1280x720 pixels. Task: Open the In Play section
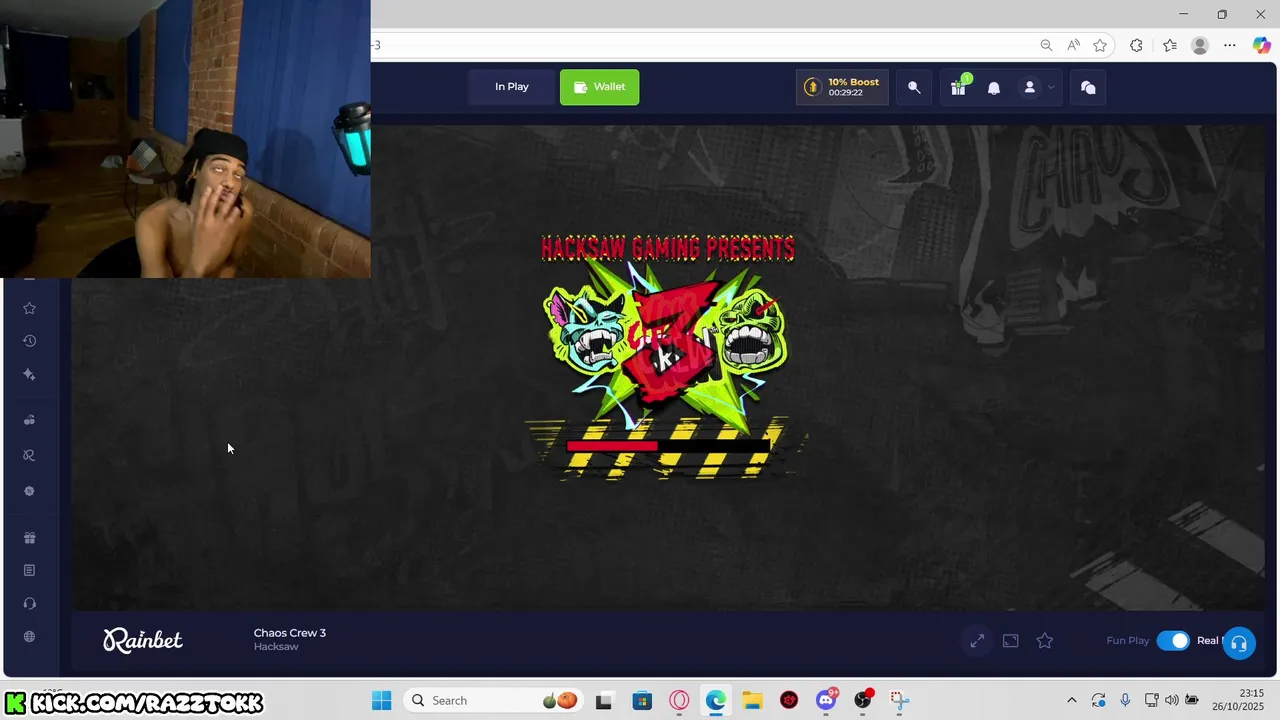coord(511,87)
